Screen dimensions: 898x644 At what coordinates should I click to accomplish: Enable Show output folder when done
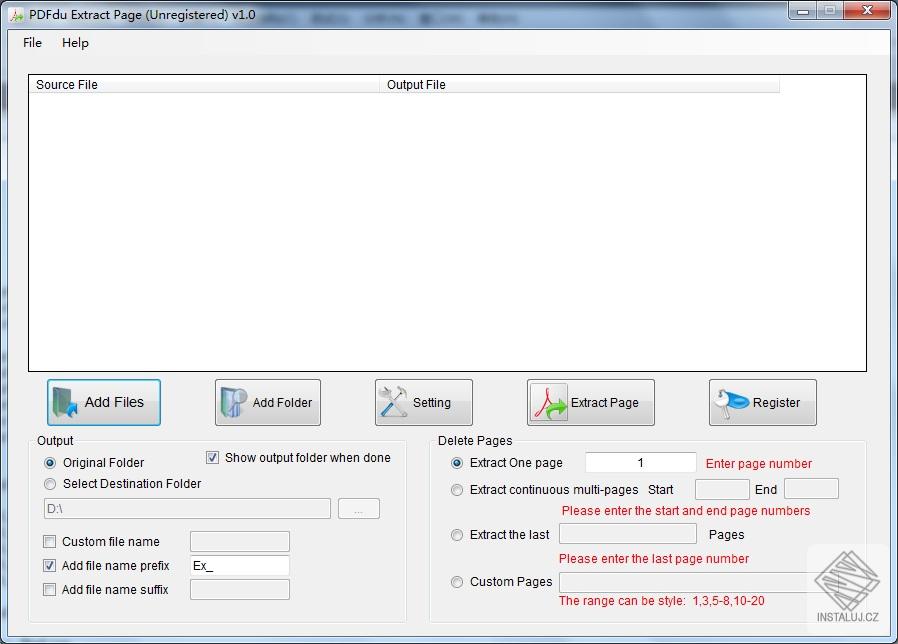tap(213, 457)
